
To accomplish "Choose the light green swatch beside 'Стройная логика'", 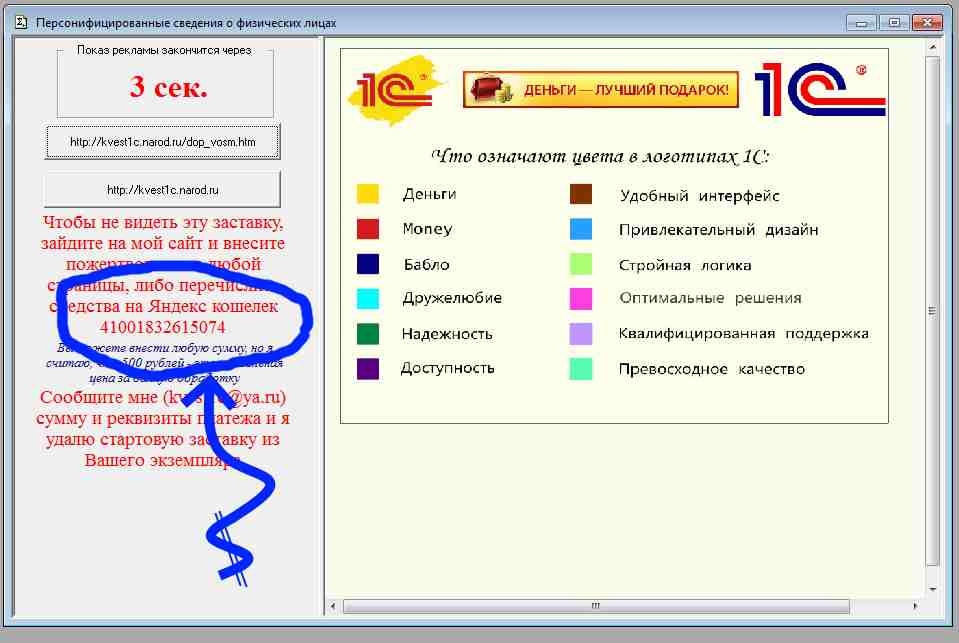I will click(x=580, y=264).
